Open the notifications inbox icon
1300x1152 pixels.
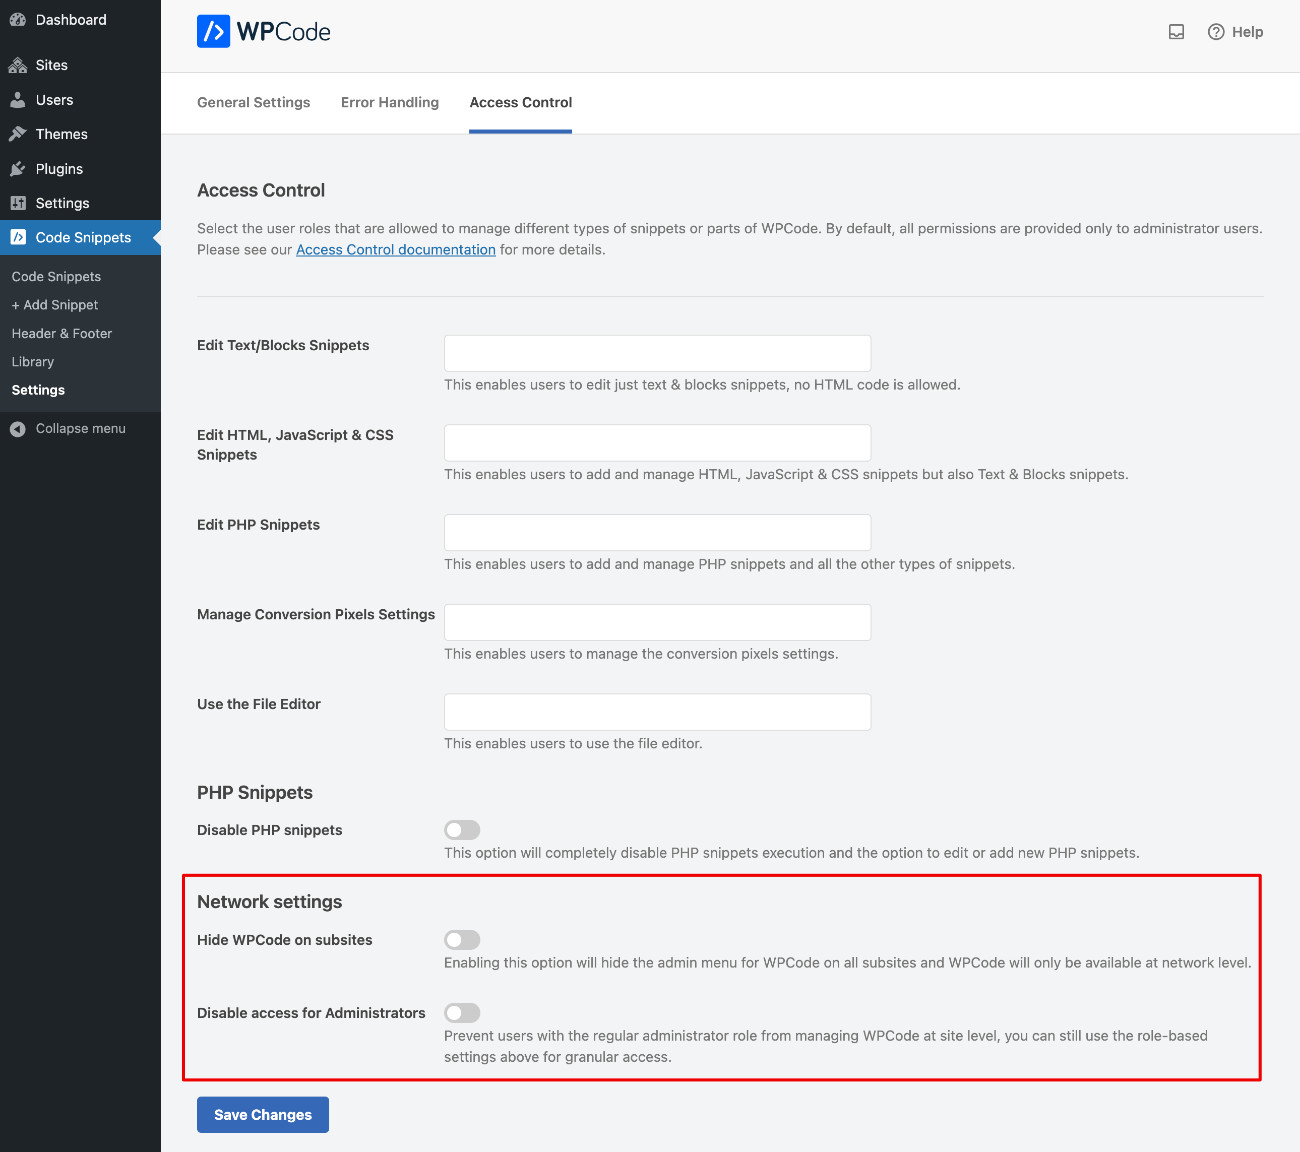[x=1177, y=32]
